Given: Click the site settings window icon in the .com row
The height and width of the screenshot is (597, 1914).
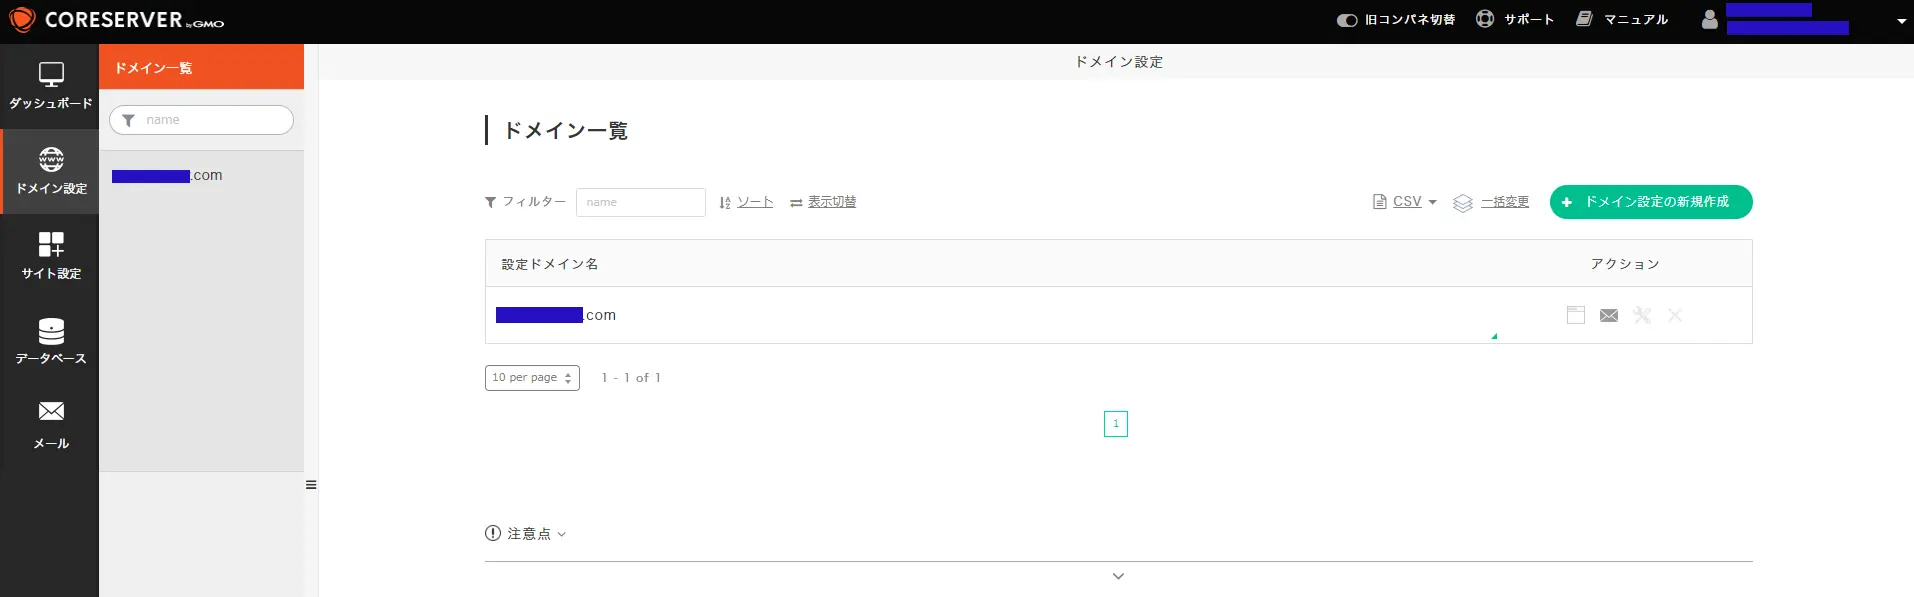Looking at the screenshot, I should [x=1576, y=315].
